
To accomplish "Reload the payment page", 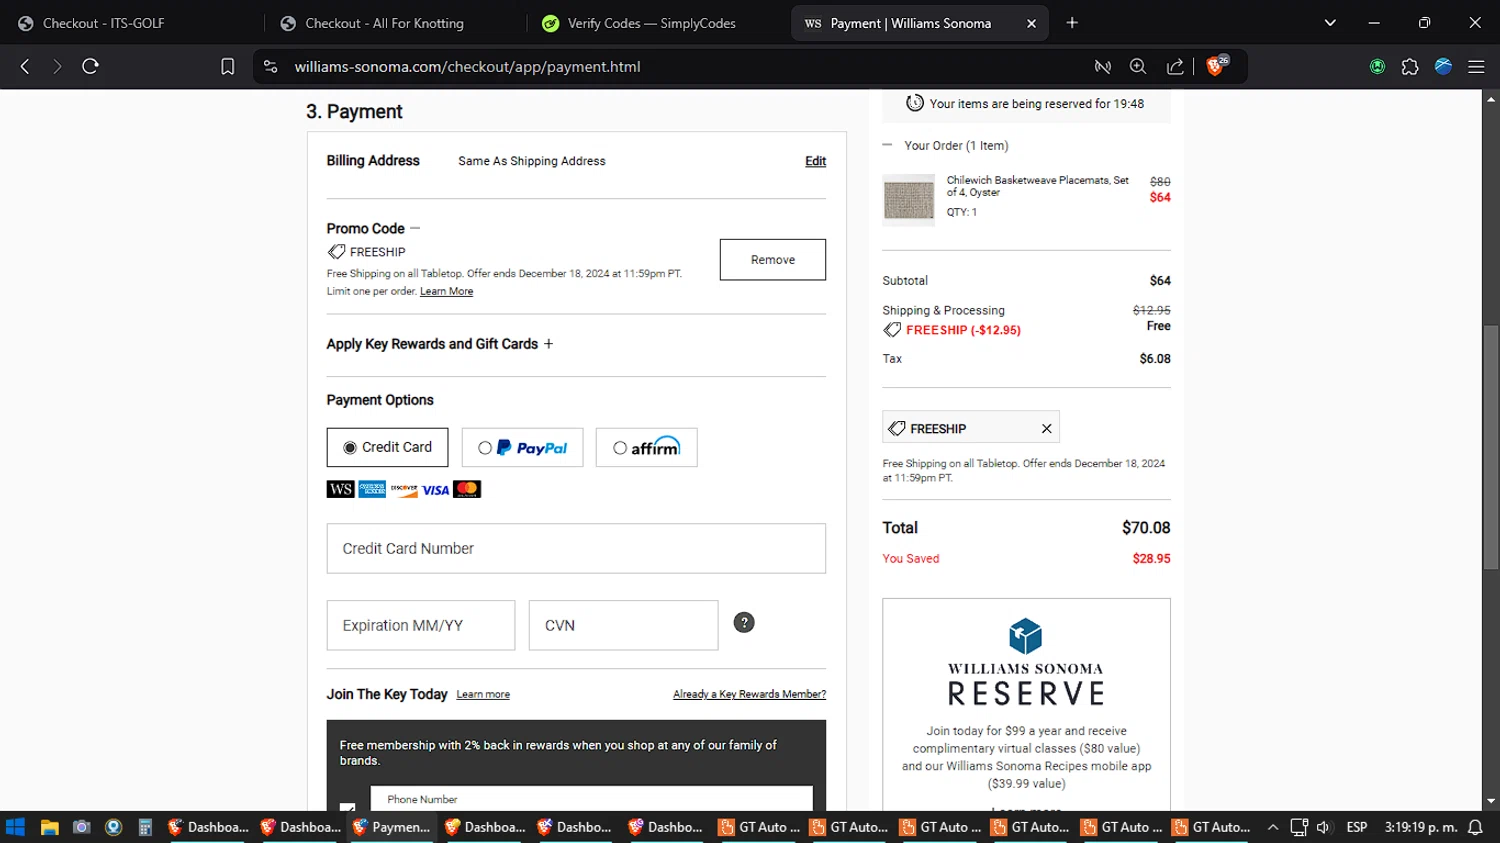I will (90, 66).
